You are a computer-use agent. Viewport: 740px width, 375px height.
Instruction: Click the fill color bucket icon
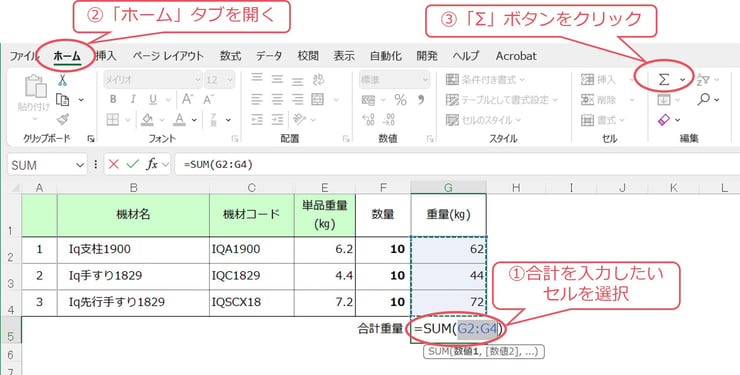click(147, 120)
